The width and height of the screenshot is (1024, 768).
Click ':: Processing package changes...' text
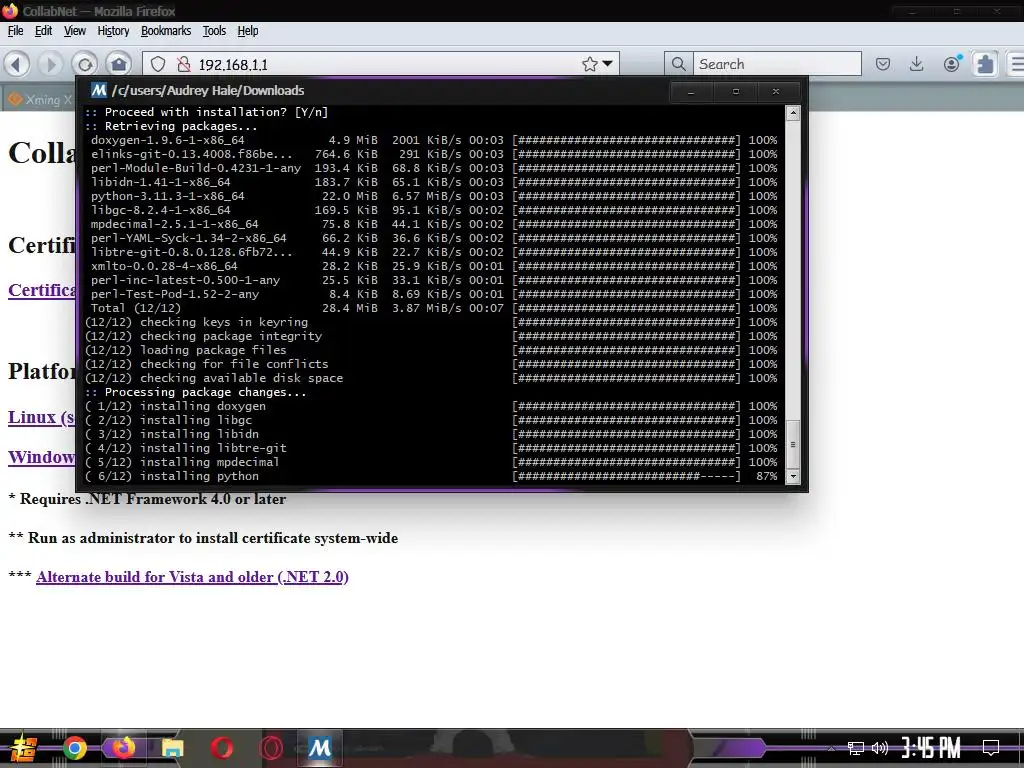tap(195, 392)
